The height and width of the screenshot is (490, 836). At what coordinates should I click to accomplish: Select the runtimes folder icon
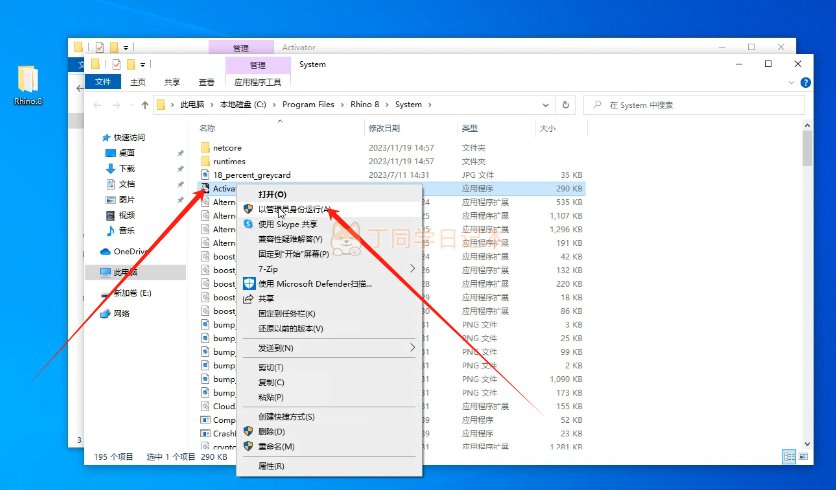(205, 161)
